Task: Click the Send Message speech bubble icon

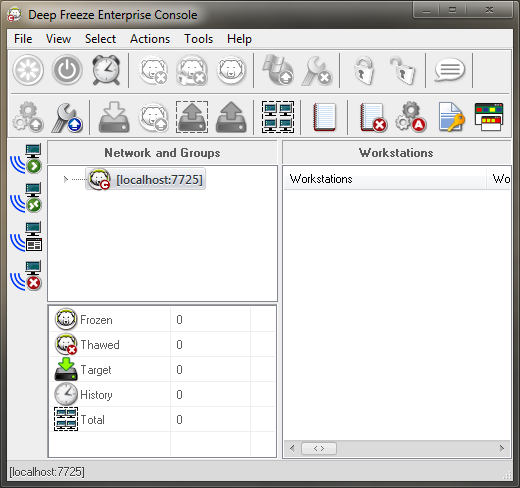Action: (450, 70)
